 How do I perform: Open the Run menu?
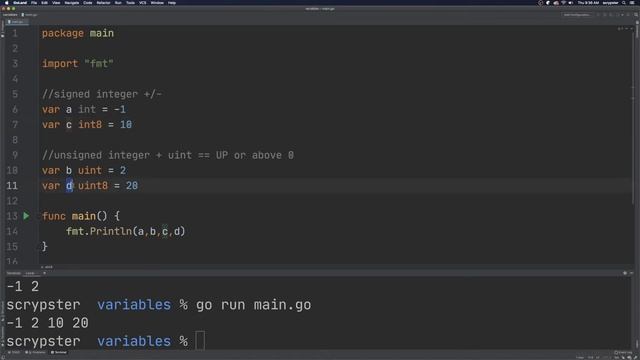pos(118,3)
